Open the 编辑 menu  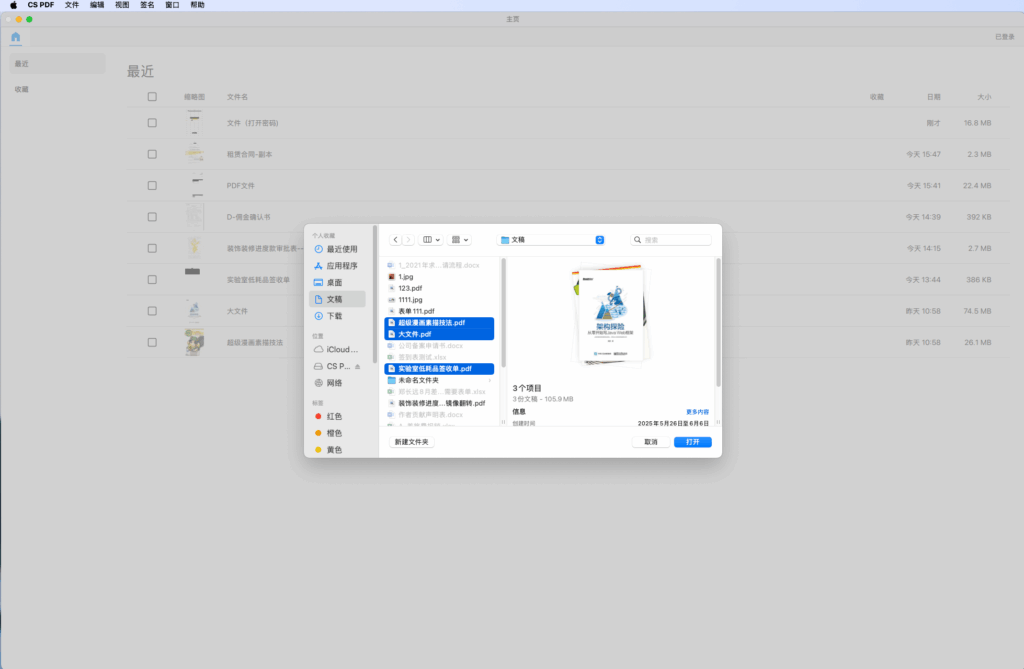click(97, 5)
